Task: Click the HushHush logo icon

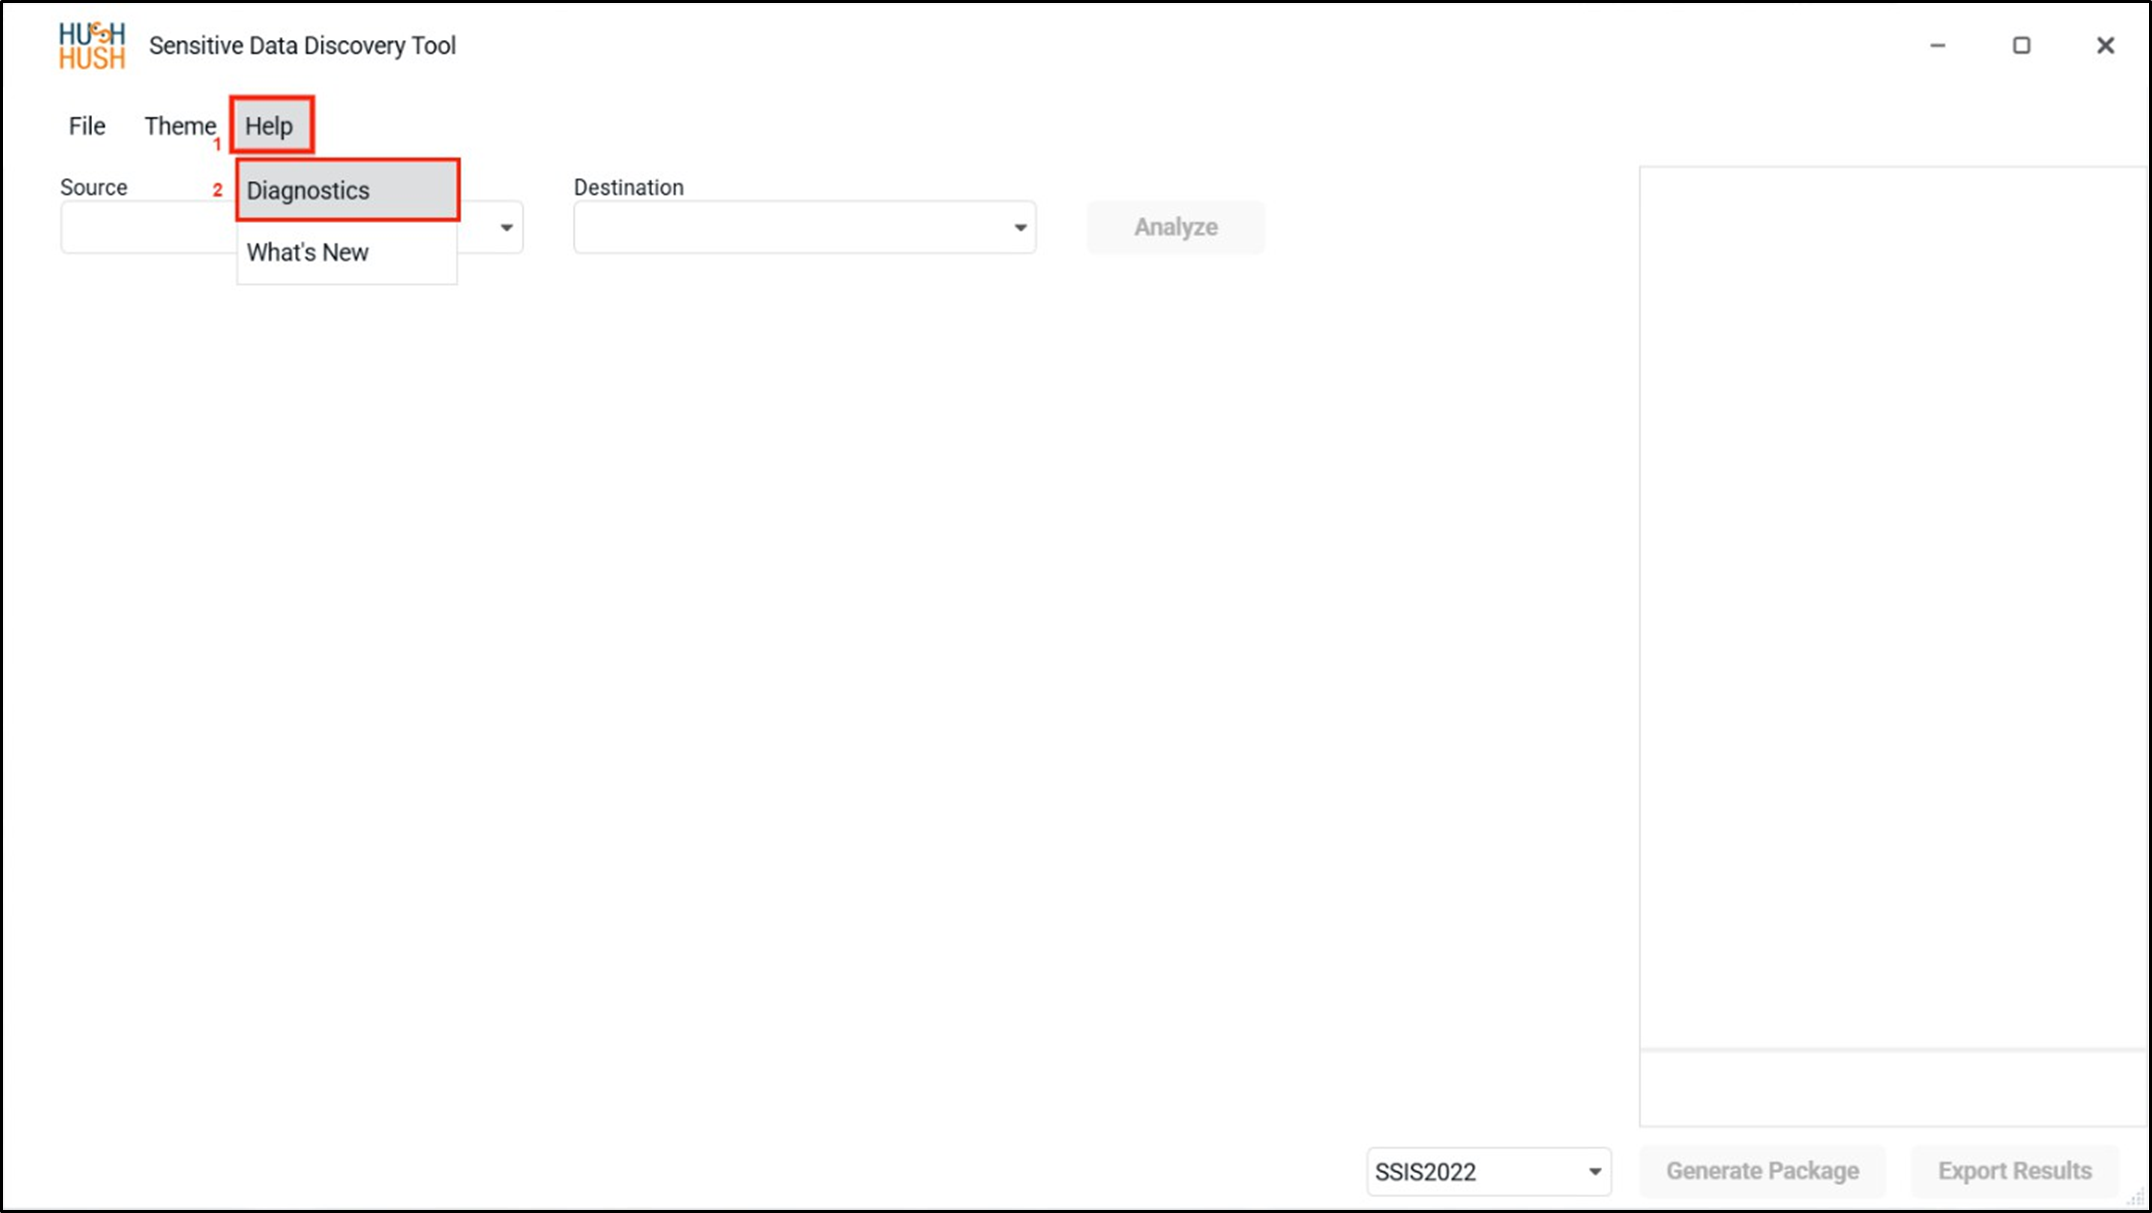Action: click(x=92, y=46)
